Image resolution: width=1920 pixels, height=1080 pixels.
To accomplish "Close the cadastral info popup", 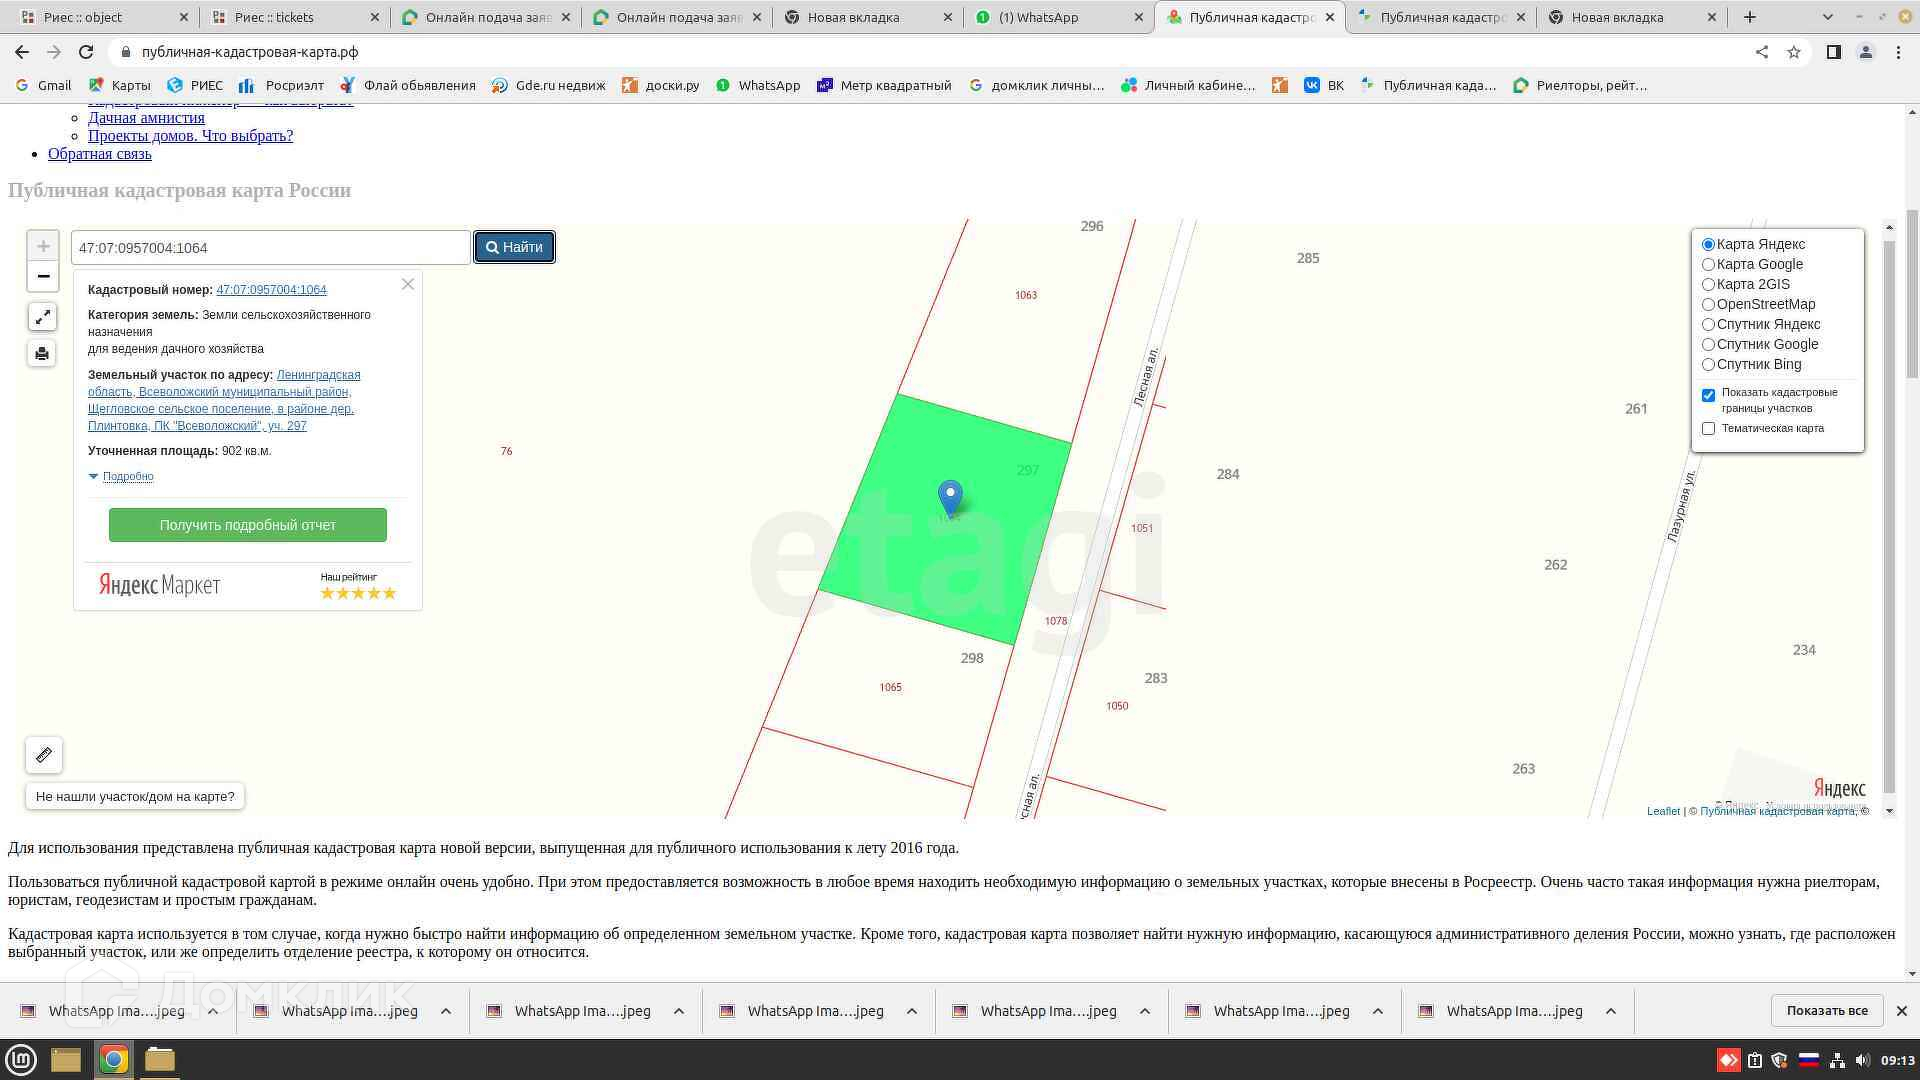I will [x=408, y=285].
